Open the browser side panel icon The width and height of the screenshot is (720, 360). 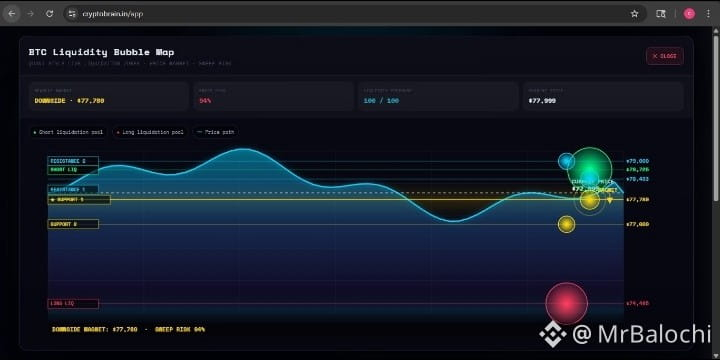(661, 14)
